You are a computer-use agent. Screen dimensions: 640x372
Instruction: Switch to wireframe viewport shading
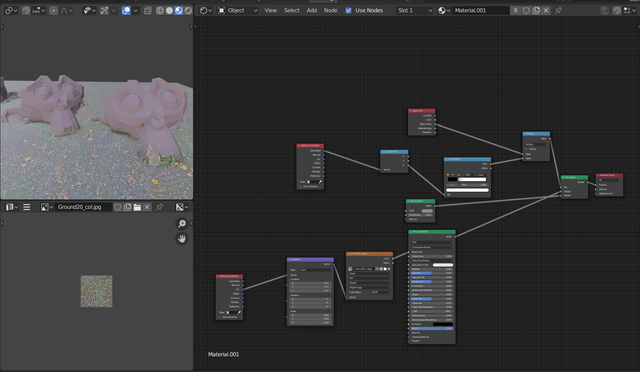coord(160,11)
